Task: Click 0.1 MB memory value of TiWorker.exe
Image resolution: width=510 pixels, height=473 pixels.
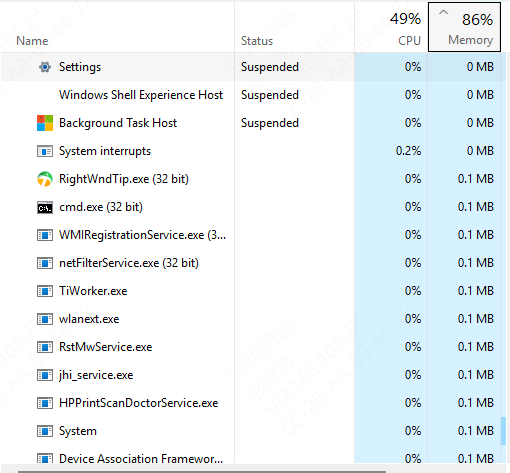Action: coord(476,291)
